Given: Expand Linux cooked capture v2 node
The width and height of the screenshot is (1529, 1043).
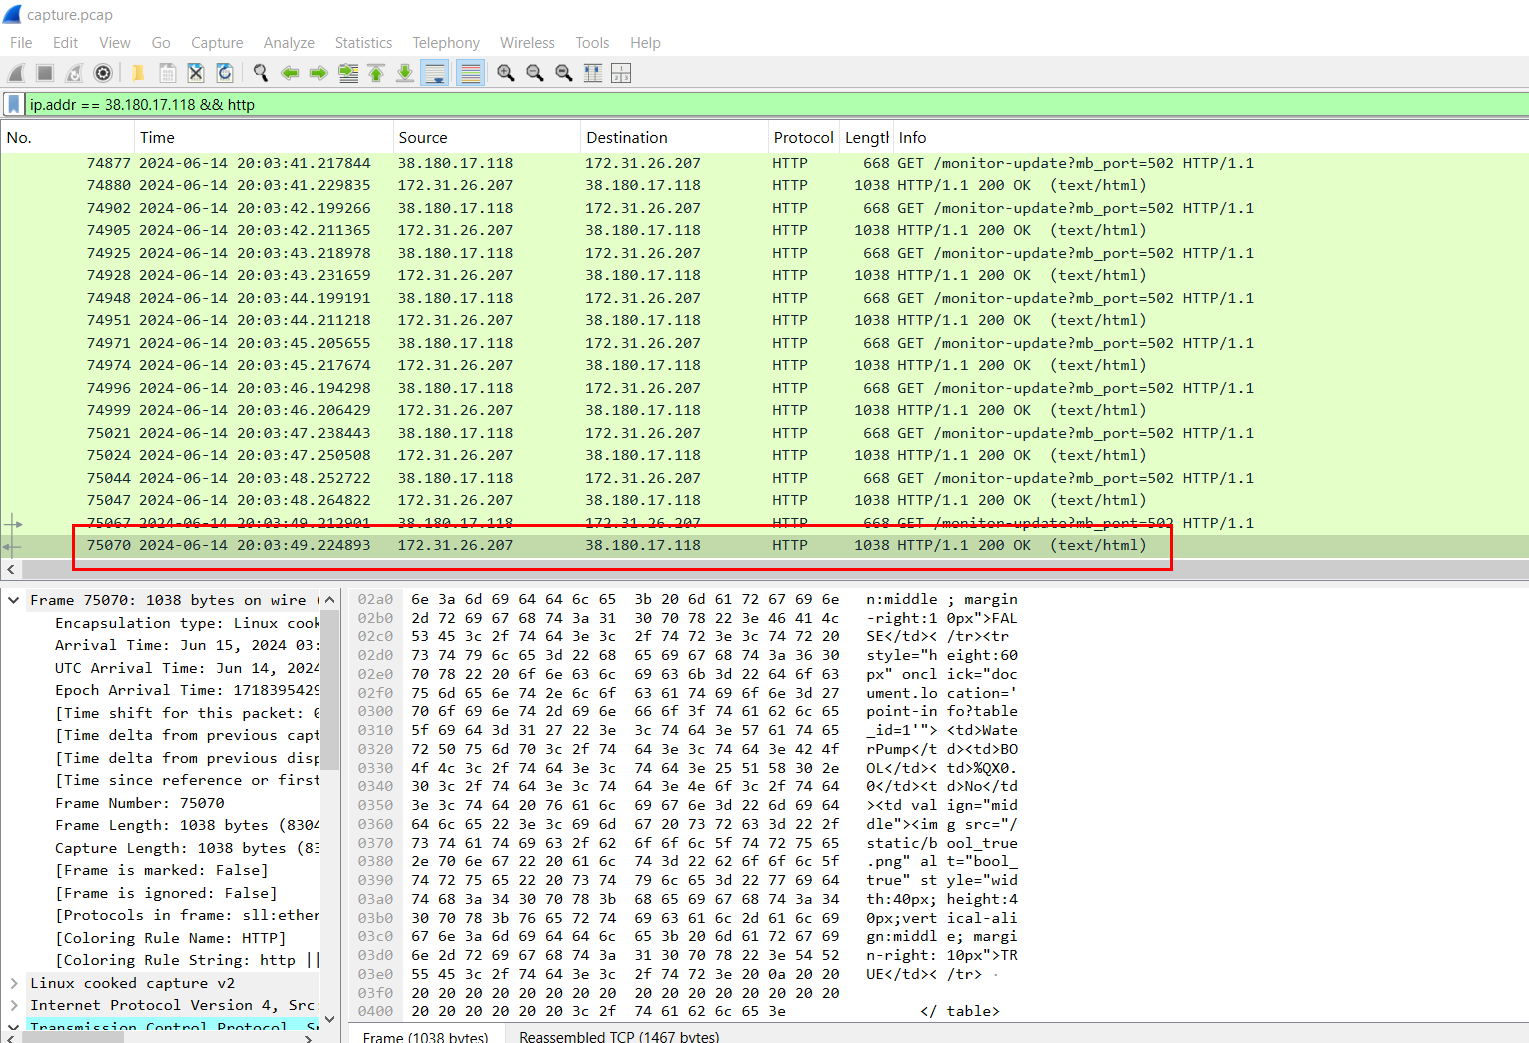Looking at the screenshot, I should click(x=14, y=983).
